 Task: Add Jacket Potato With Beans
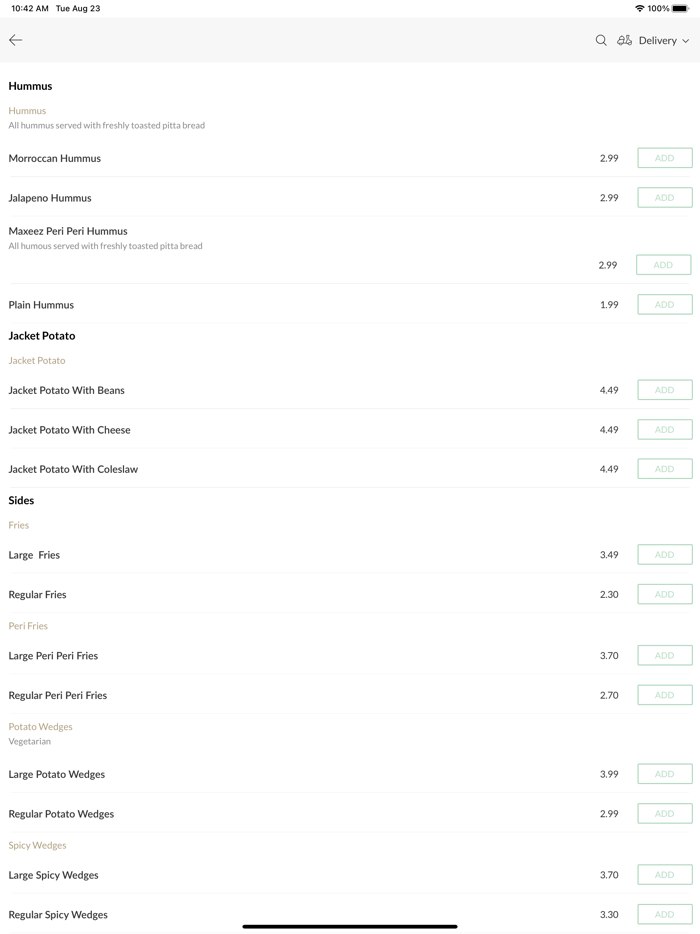(664, 390)
